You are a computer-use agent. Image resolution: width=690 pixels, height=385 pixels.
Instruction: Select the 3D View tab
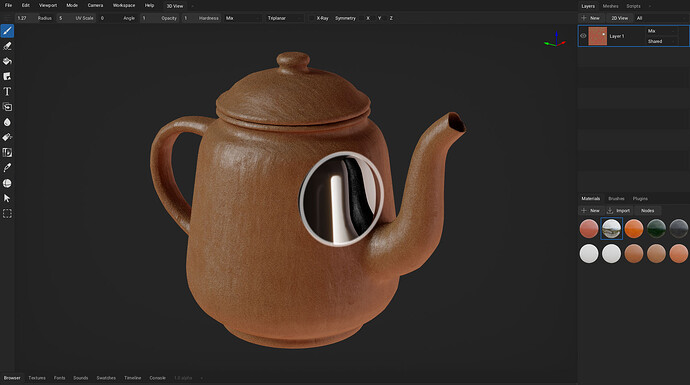(x=175, y=6)
